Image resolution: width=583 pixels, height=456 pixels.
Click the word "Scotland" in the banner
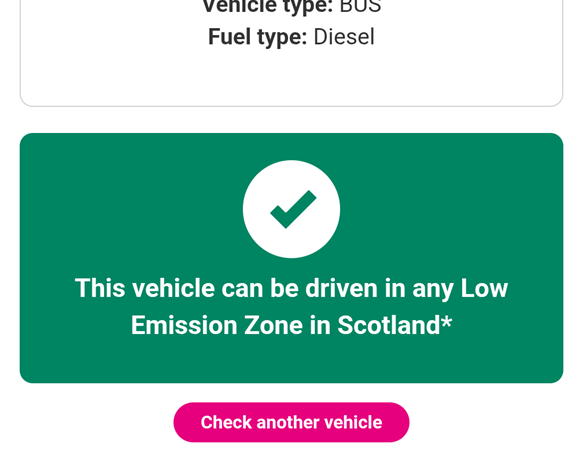389,325
